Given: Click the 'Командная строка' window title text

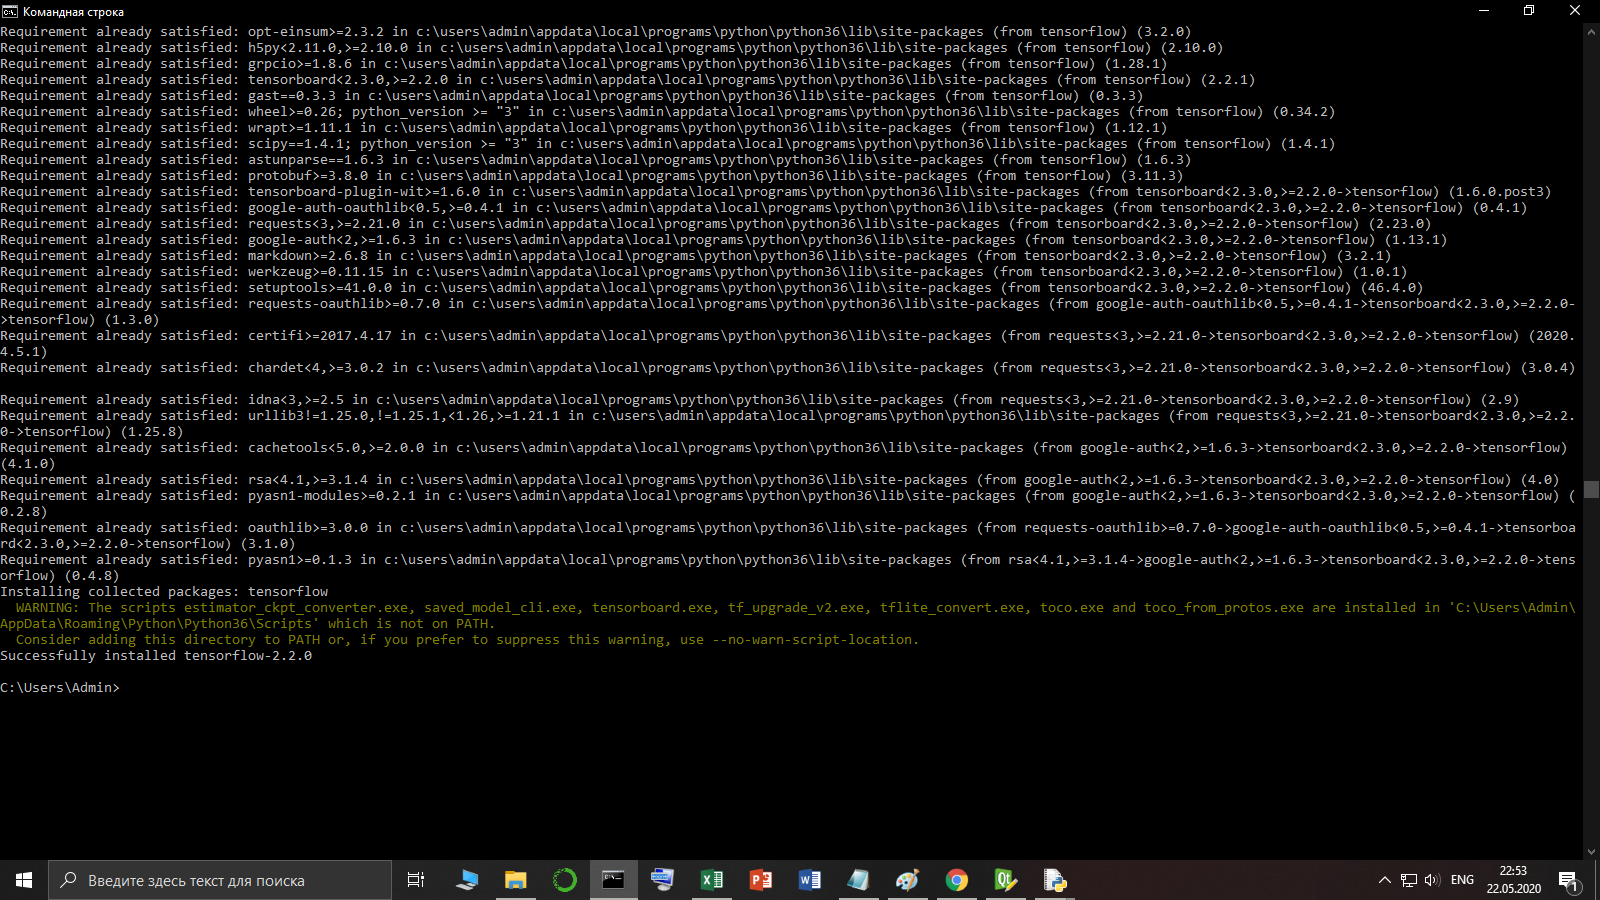Looking at the screenshot, I should point(73,12).
